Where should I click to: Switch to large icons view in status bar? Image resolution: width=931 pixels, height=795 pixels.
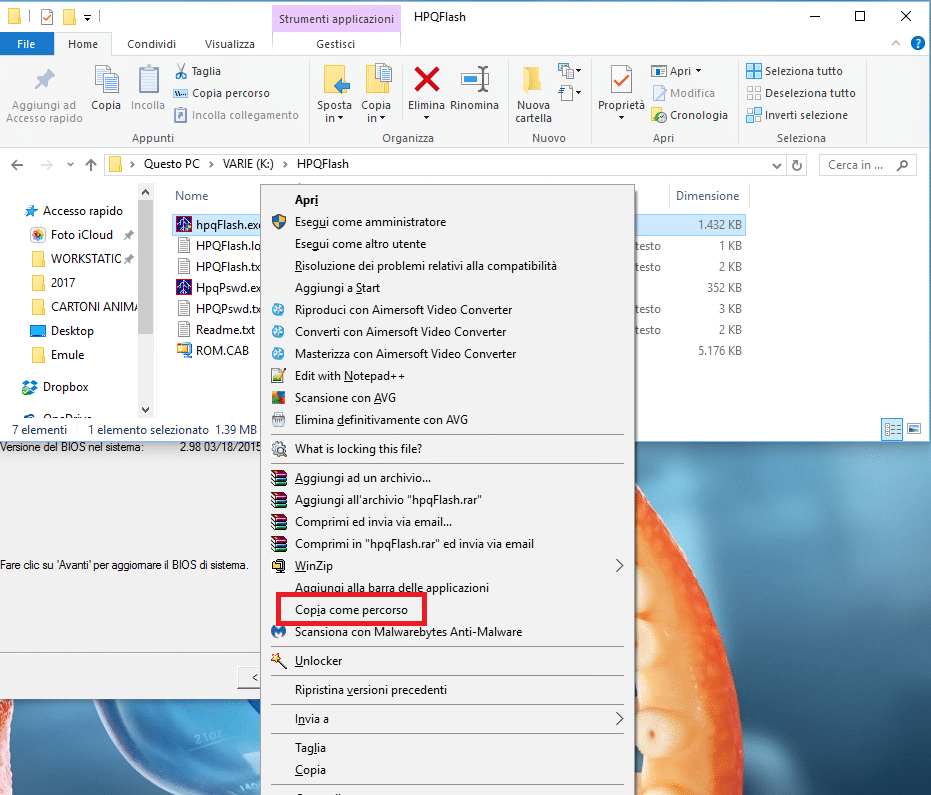point(914,429)
